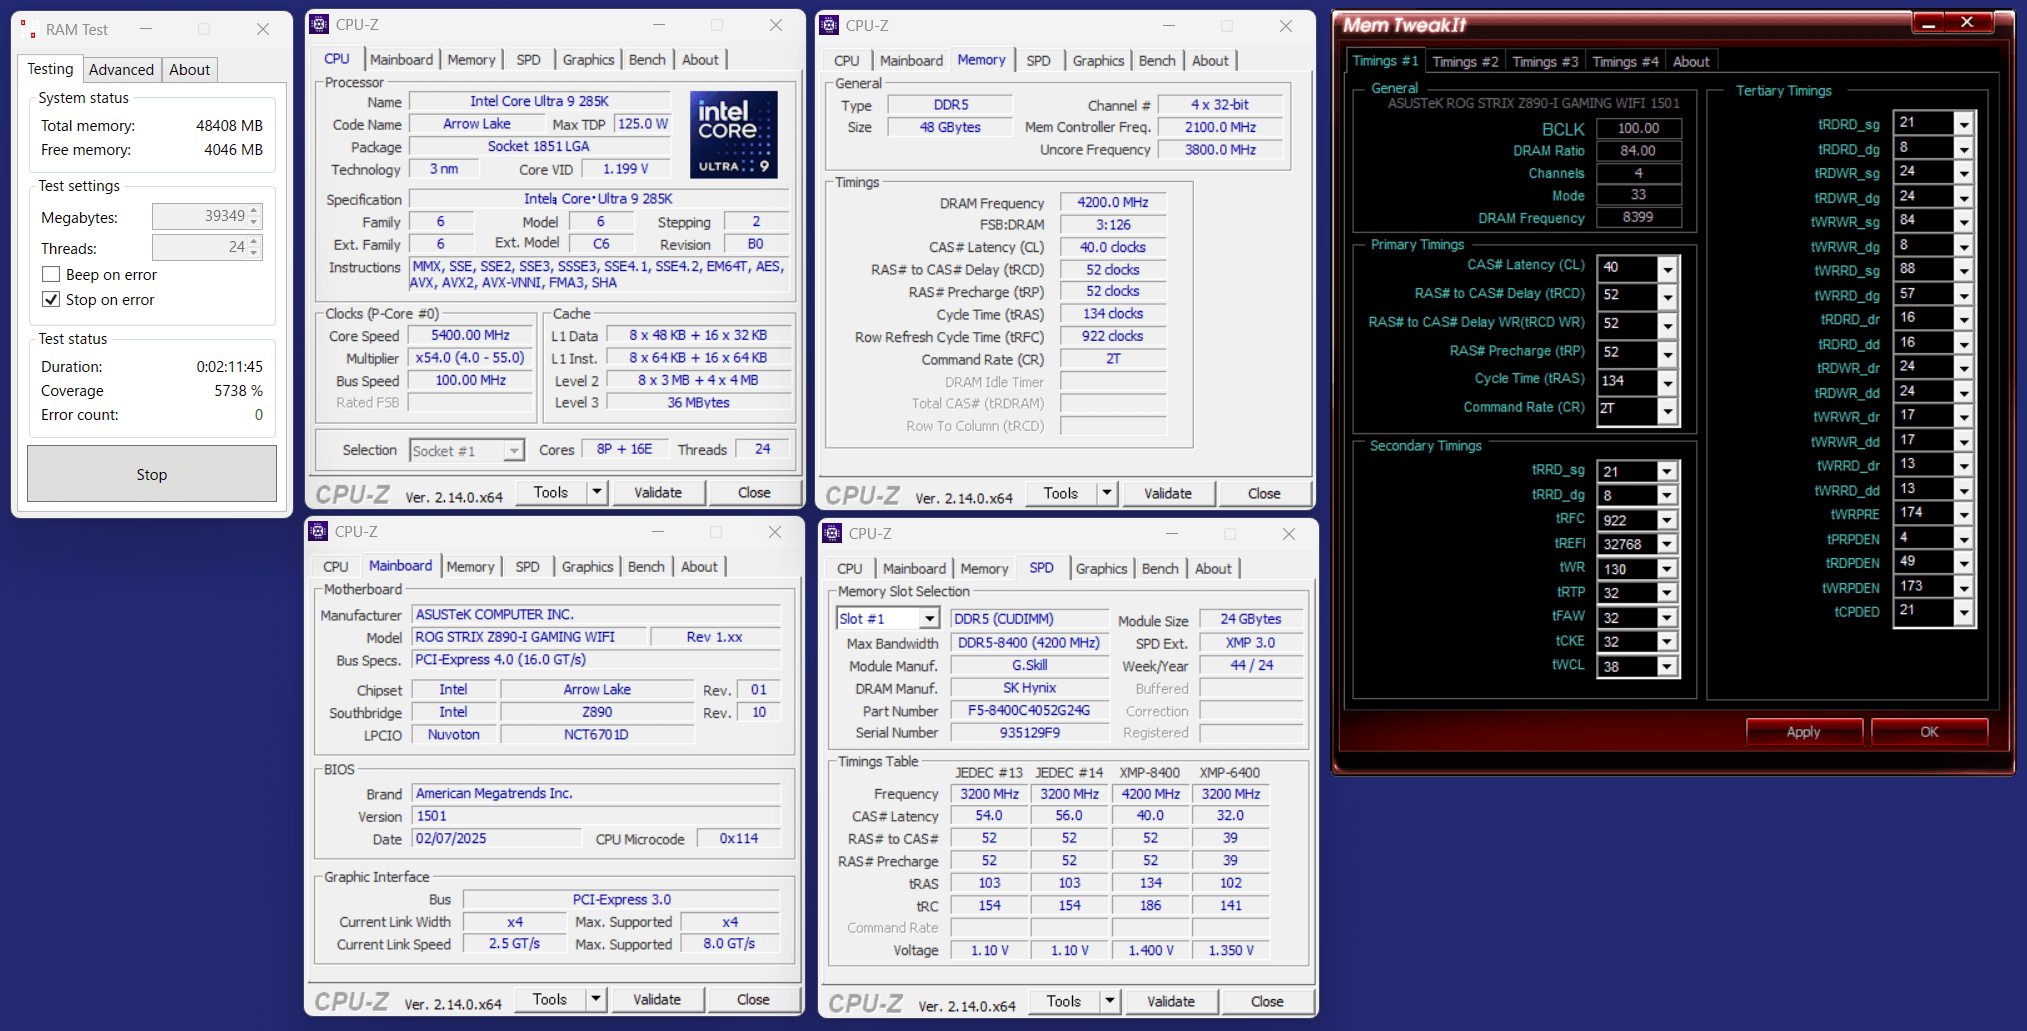Viewport: 2027px width, 1031px height.
Task: Click the CPU-Z icon of the Intel Core Ultra window
Action: coord(319,25)
